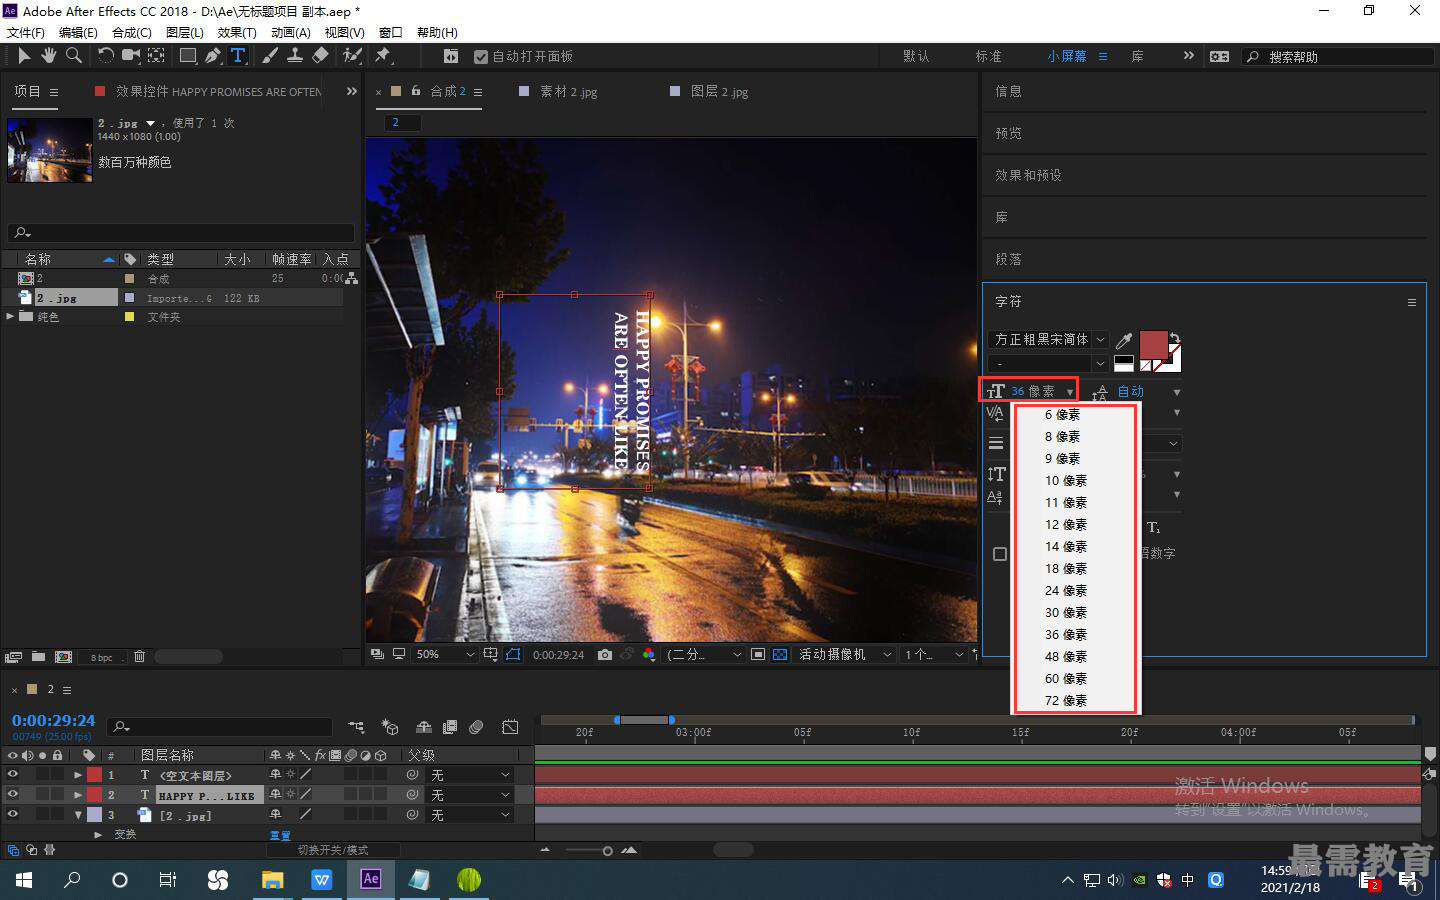
Task: Toggle mask and shape path visibility
Action: point(513,655)
